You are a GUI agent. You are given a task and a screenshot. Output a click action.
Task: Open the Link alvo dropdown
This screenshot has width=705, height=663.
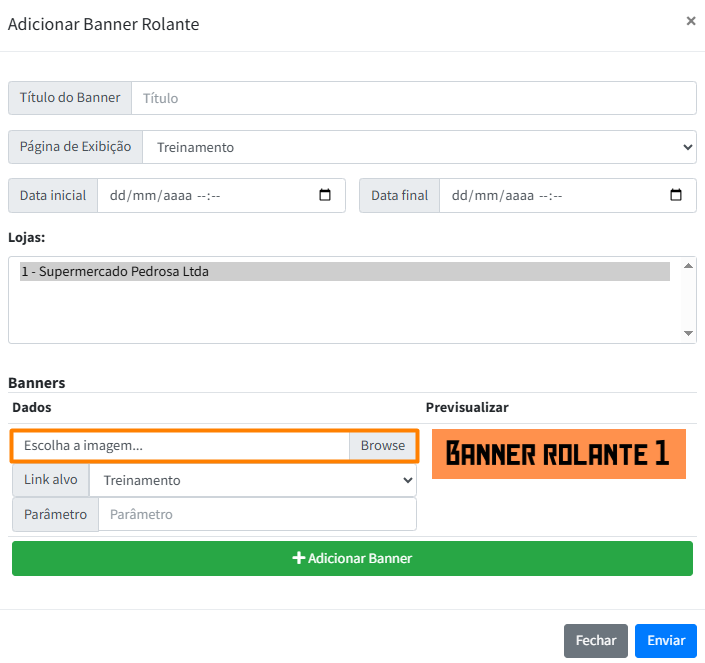[x=252, y=481]
